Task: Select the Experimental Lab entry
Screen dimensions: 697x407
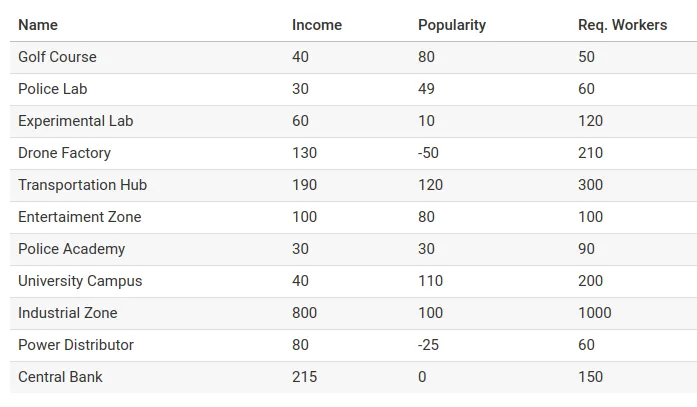Action: point(76,121)
